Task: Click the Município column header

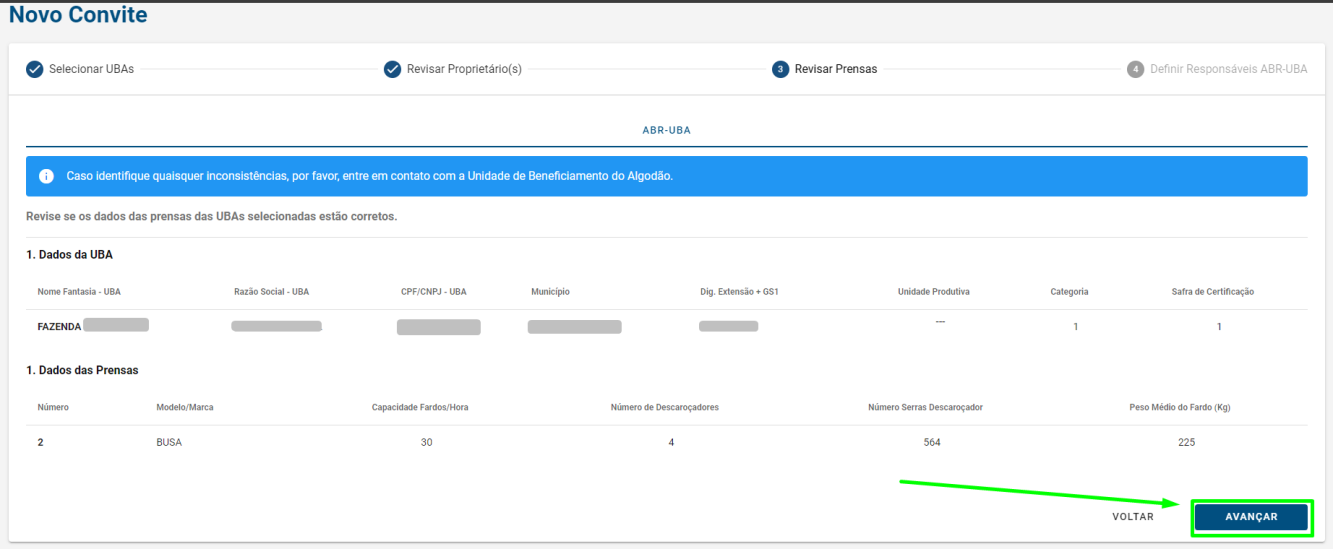Action: tap(550, 292)
